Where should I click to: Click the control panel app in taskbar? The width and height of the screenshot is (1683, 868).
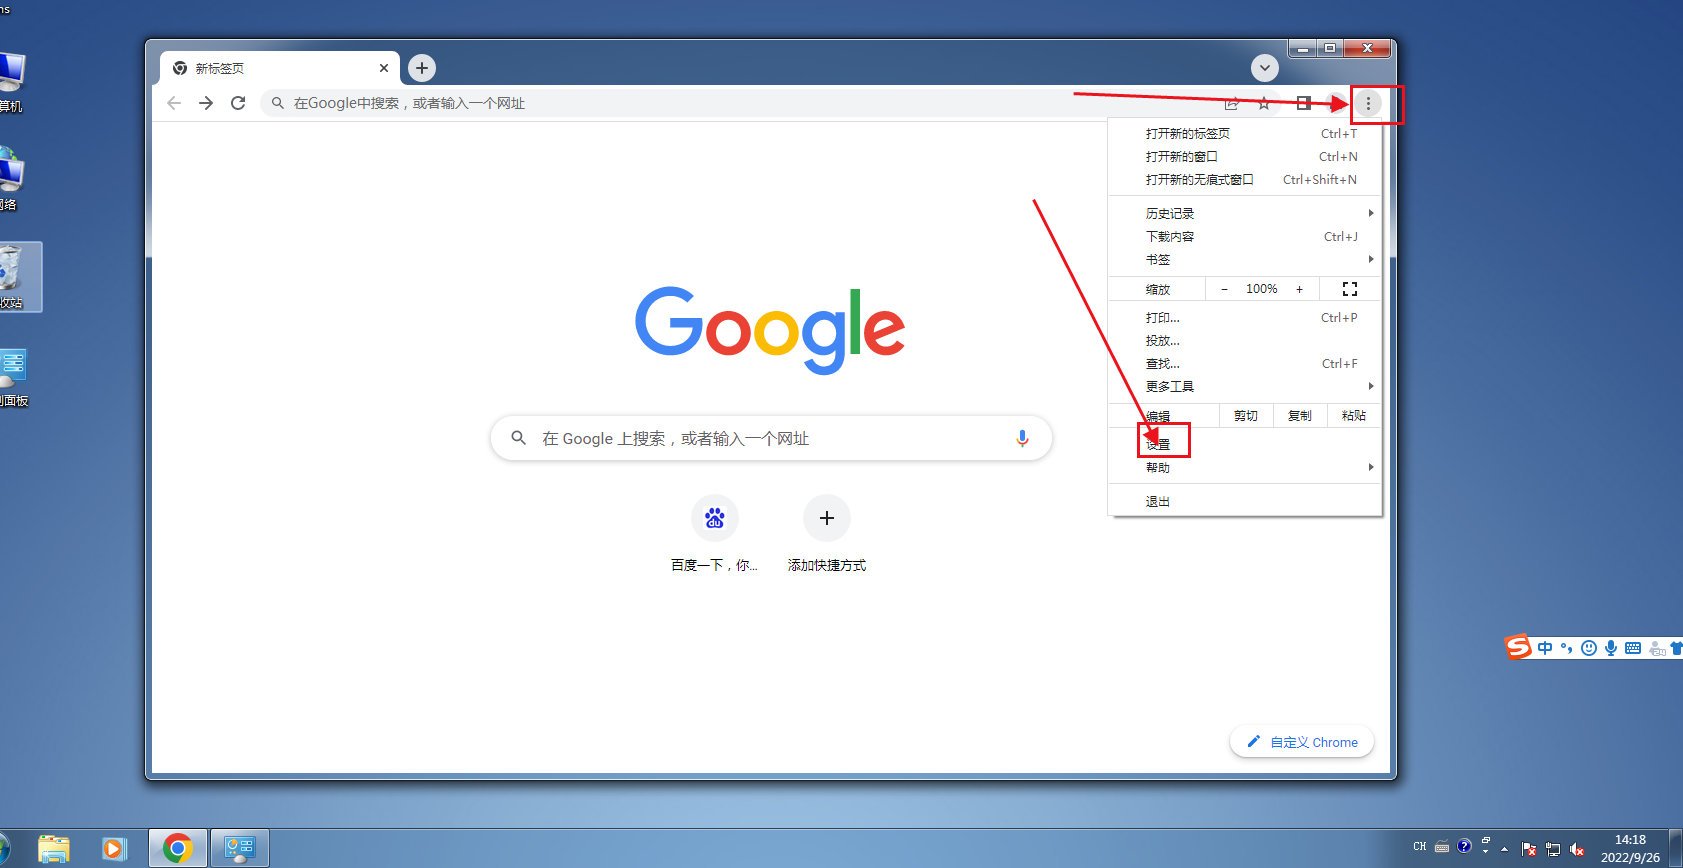click(x=240, y=849)
